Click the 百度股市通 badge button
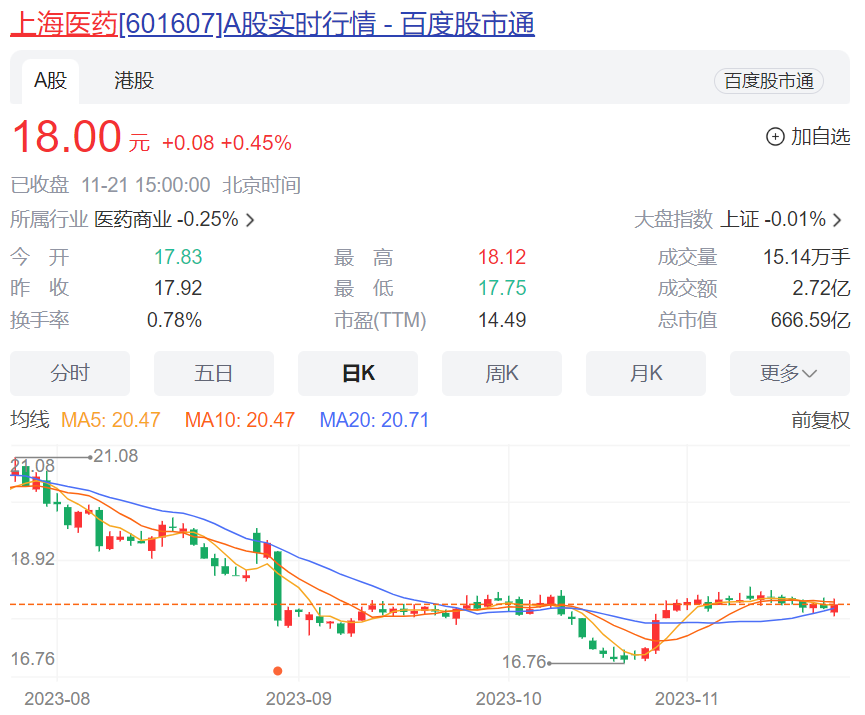 click(768, 81)
